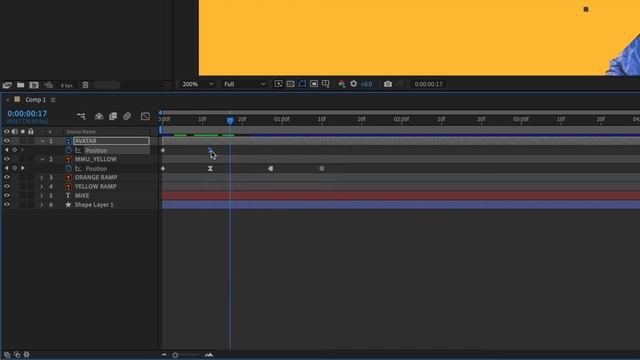Toggle mask and shape path visibility

(x=302, y=84)
